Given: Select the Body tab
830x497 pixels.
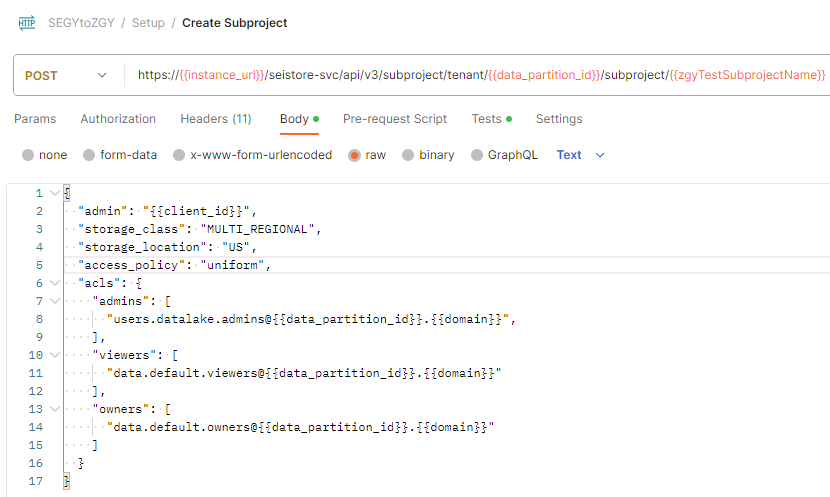Looking at the screenshot, I should (299, 119).
